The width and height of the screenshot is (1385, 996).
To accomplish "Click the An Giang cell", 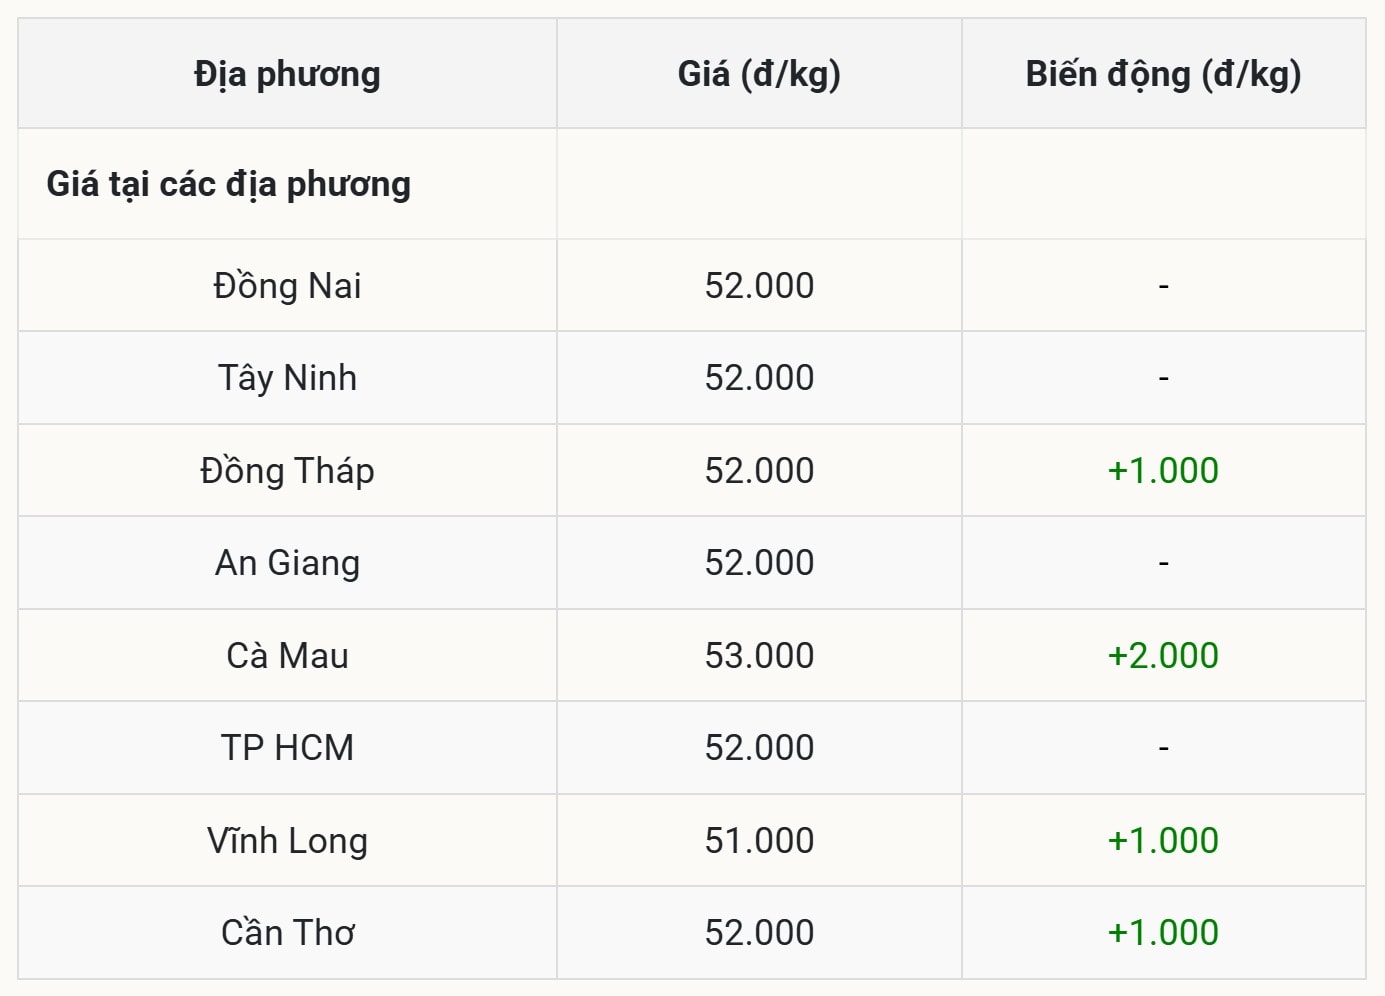I will pyautogui.click(x=287, y=563).
